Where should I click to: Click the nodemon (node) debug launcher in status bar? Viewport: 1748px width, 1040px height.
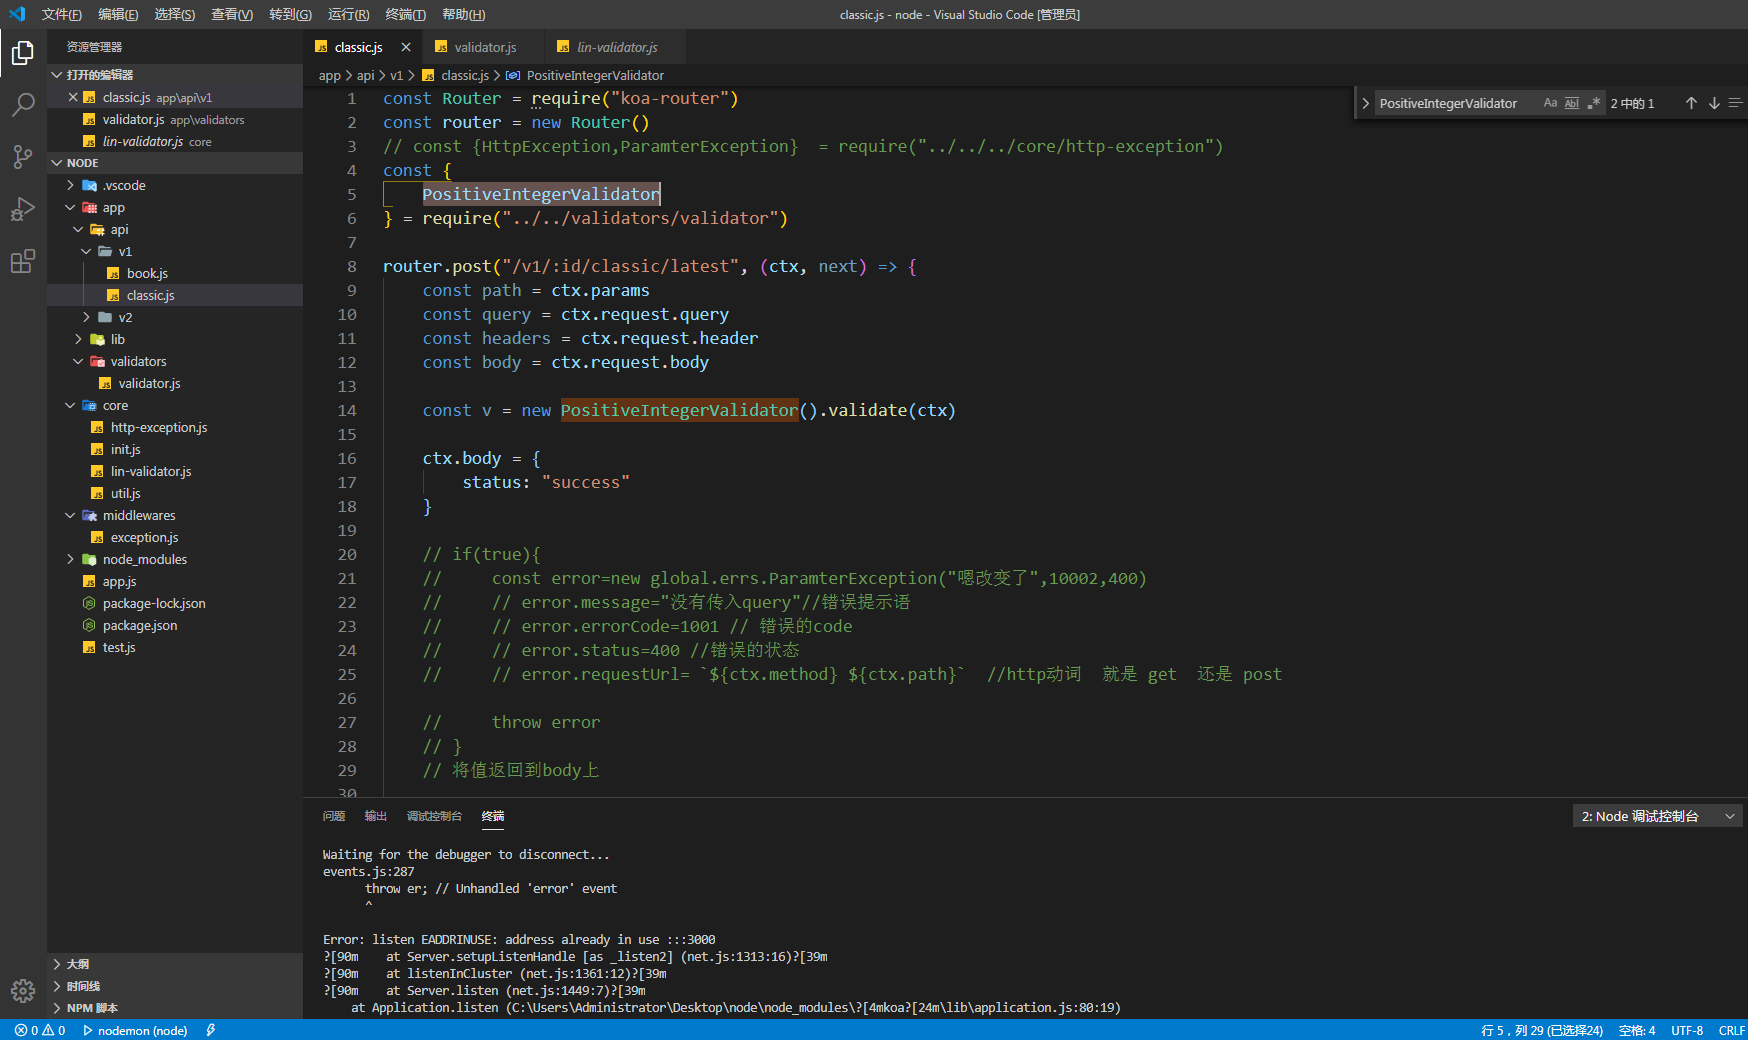(135, 1030)
